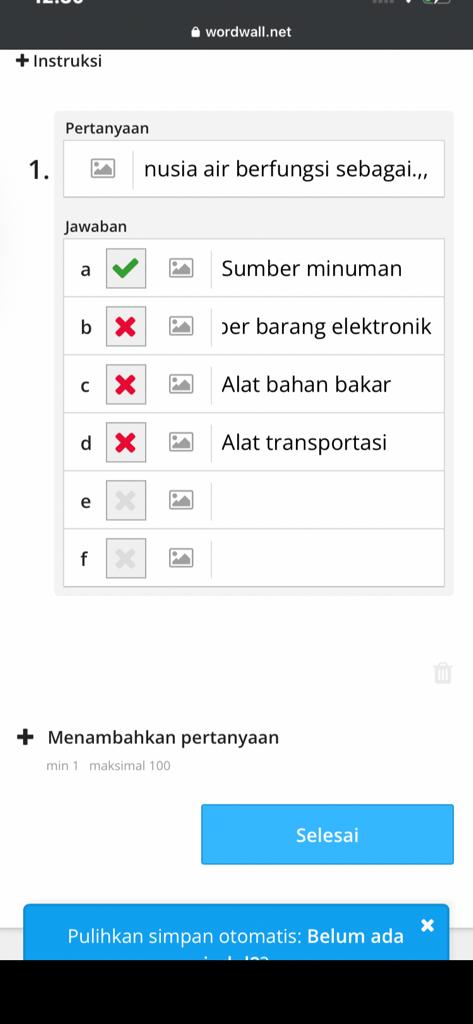
Task: Add image to answer b
Action: click(x=181, y=326)
